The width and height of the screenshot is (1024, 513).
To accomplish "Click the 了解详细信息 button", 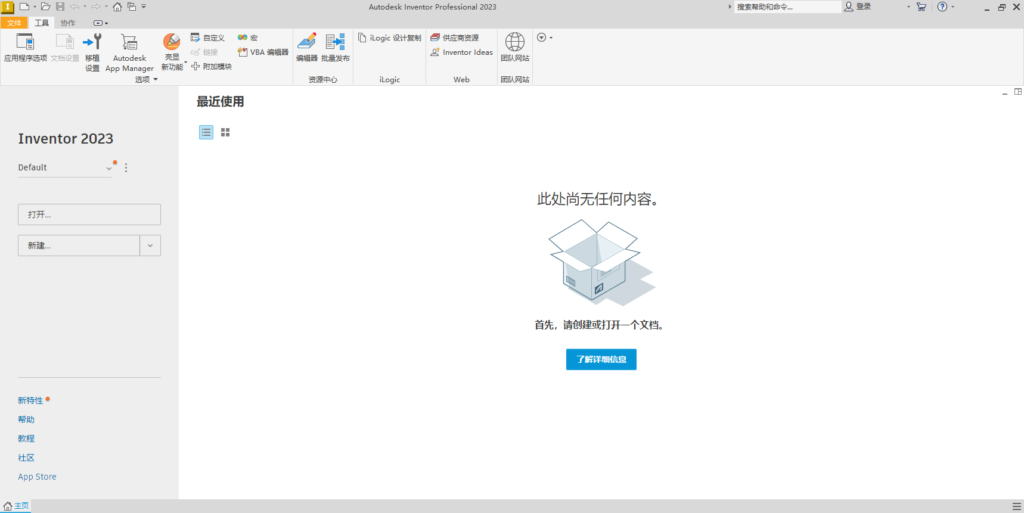I will point(601,359).
